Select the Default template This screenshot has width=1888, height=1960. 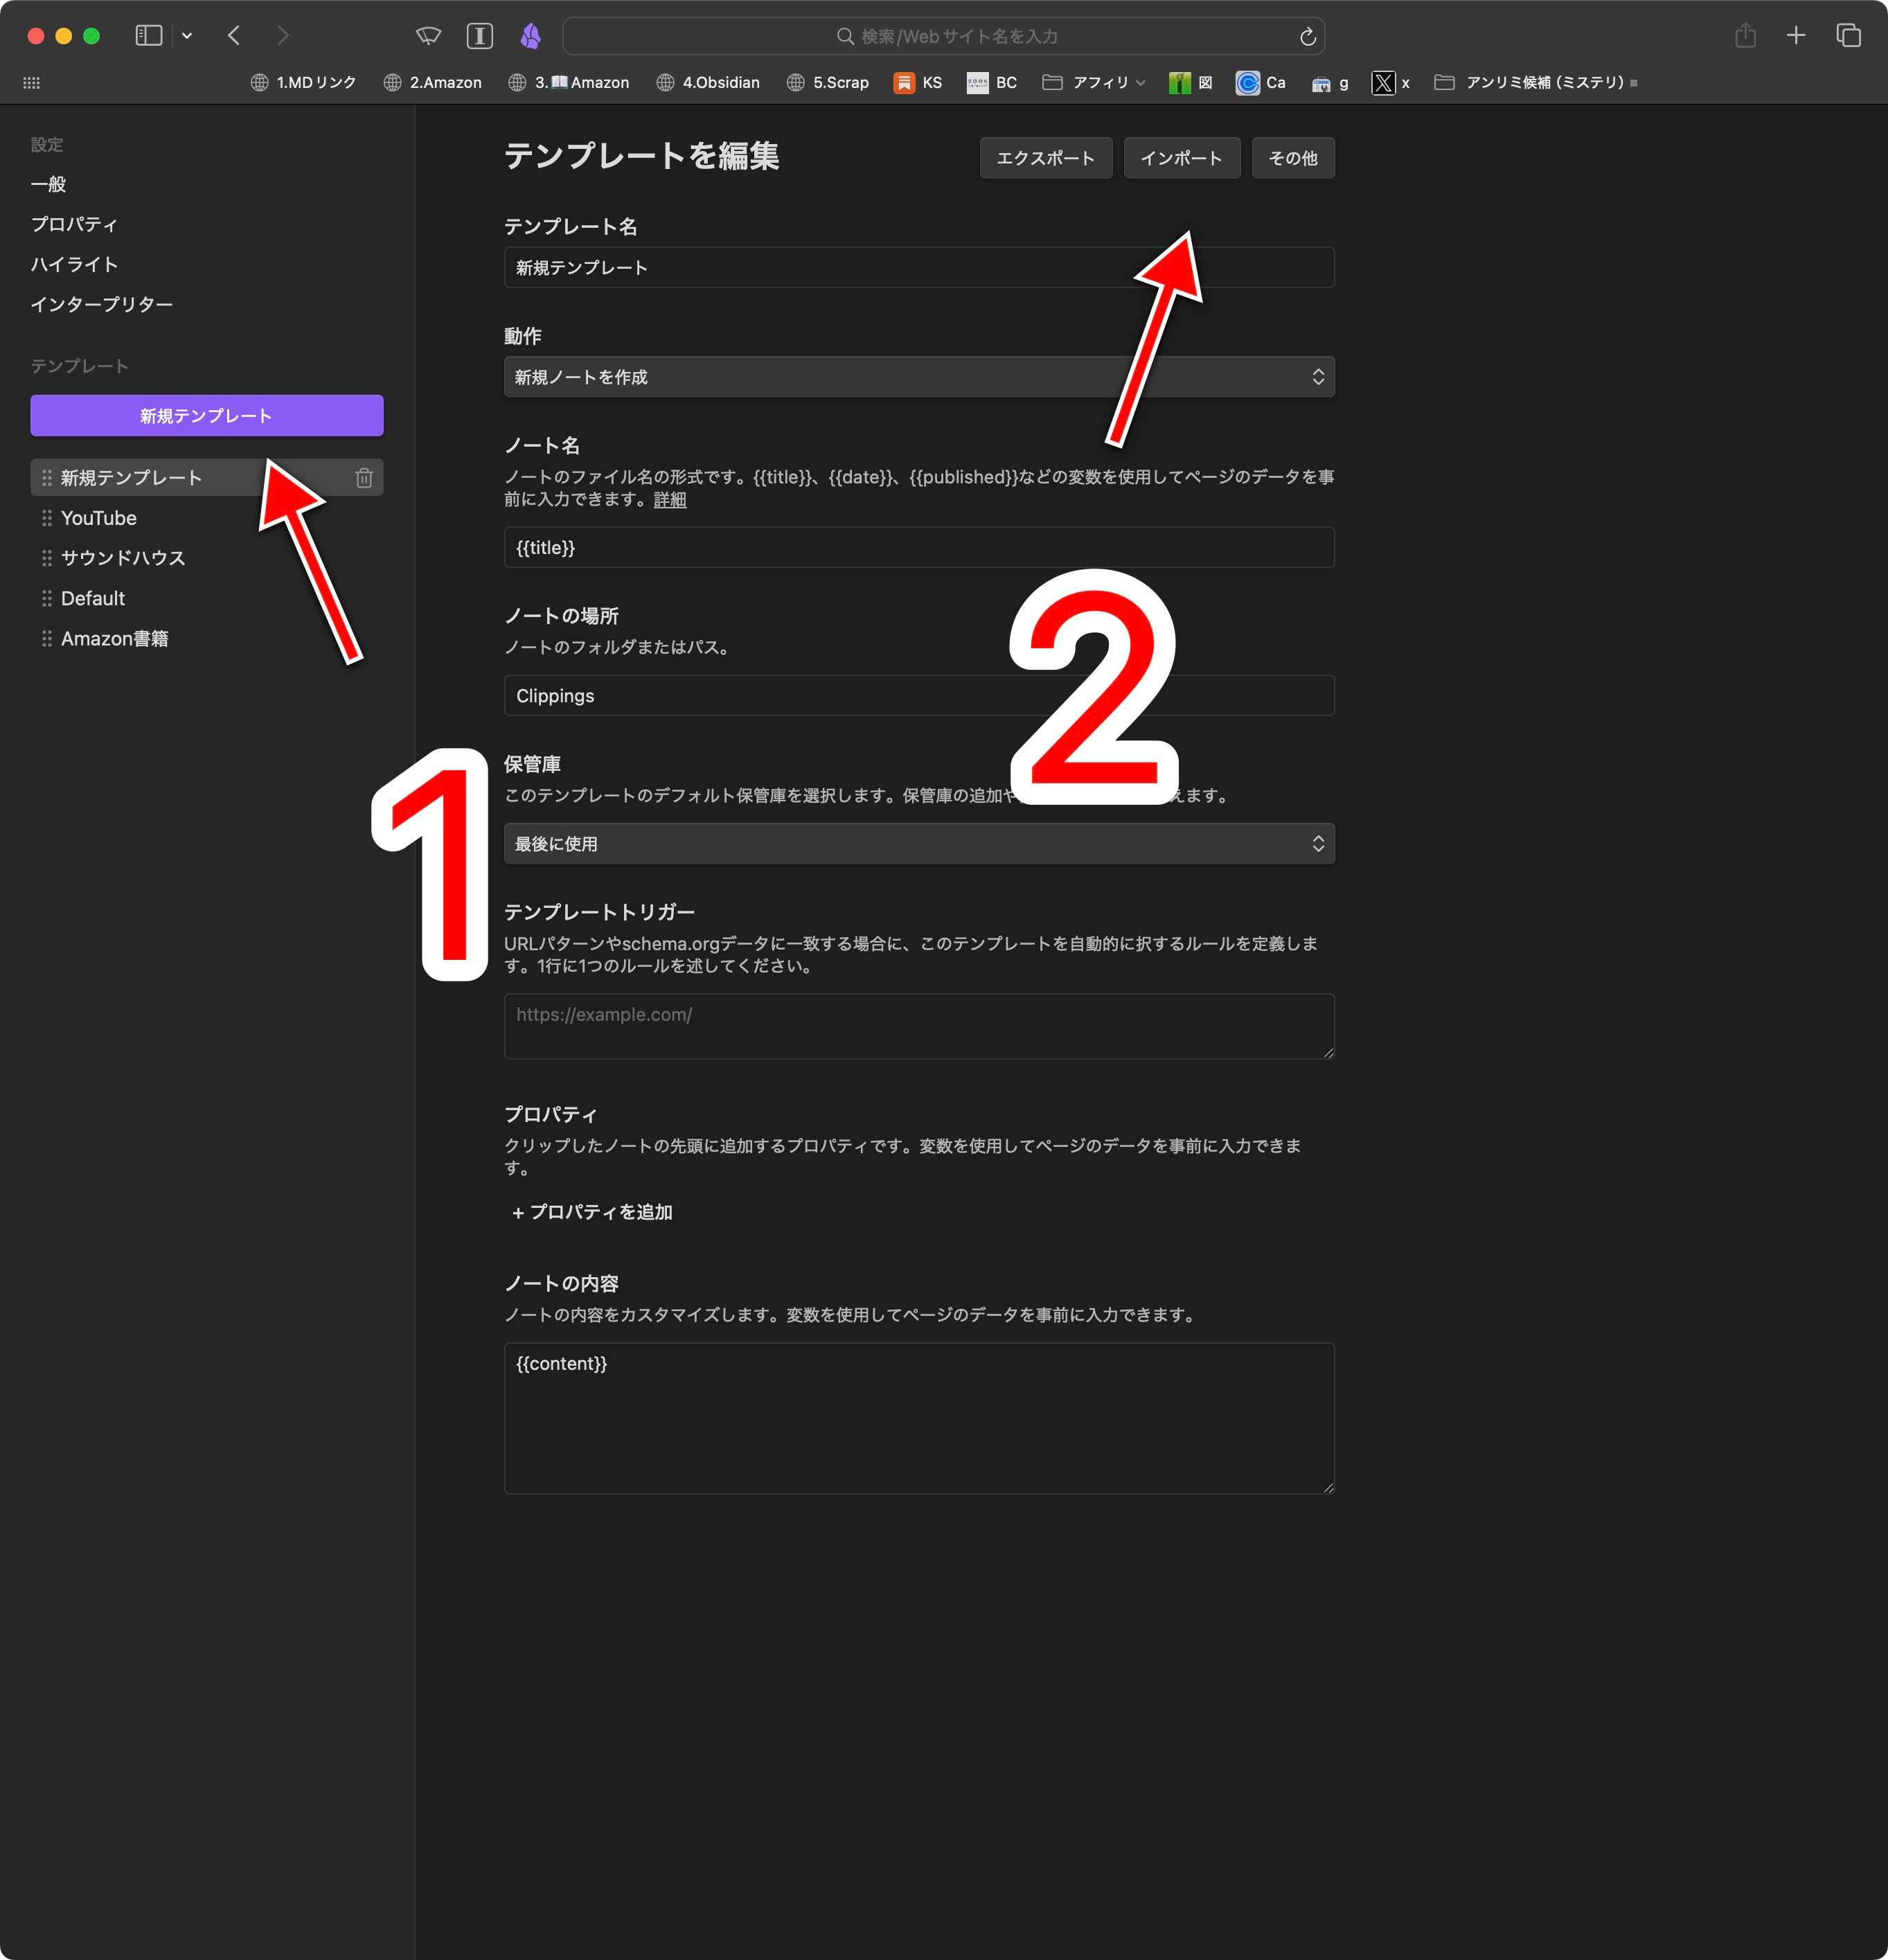click(93, 598)
